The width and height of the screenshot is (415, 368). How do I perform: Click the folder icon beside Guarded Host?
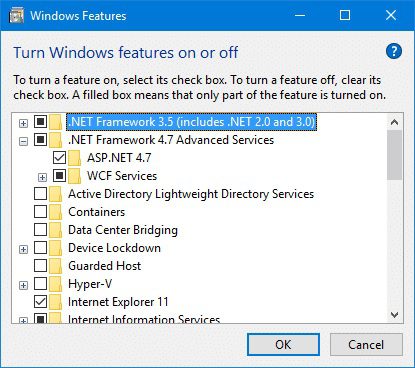click(x=56, y=266)
